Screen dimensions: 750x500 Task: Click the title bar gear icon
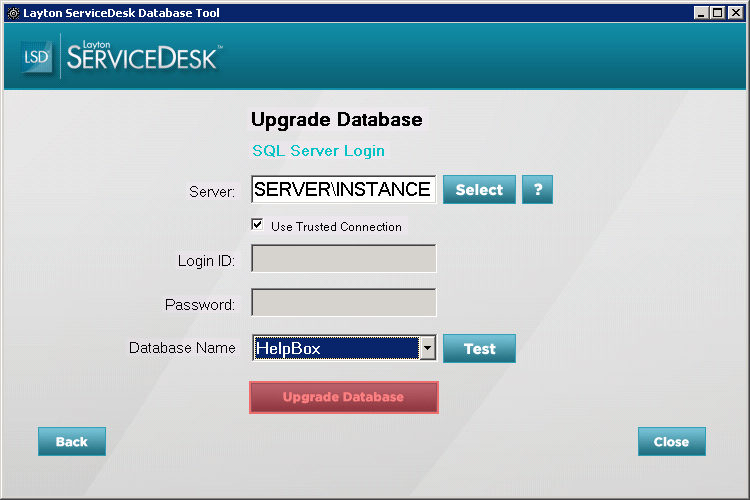[13, 13]
